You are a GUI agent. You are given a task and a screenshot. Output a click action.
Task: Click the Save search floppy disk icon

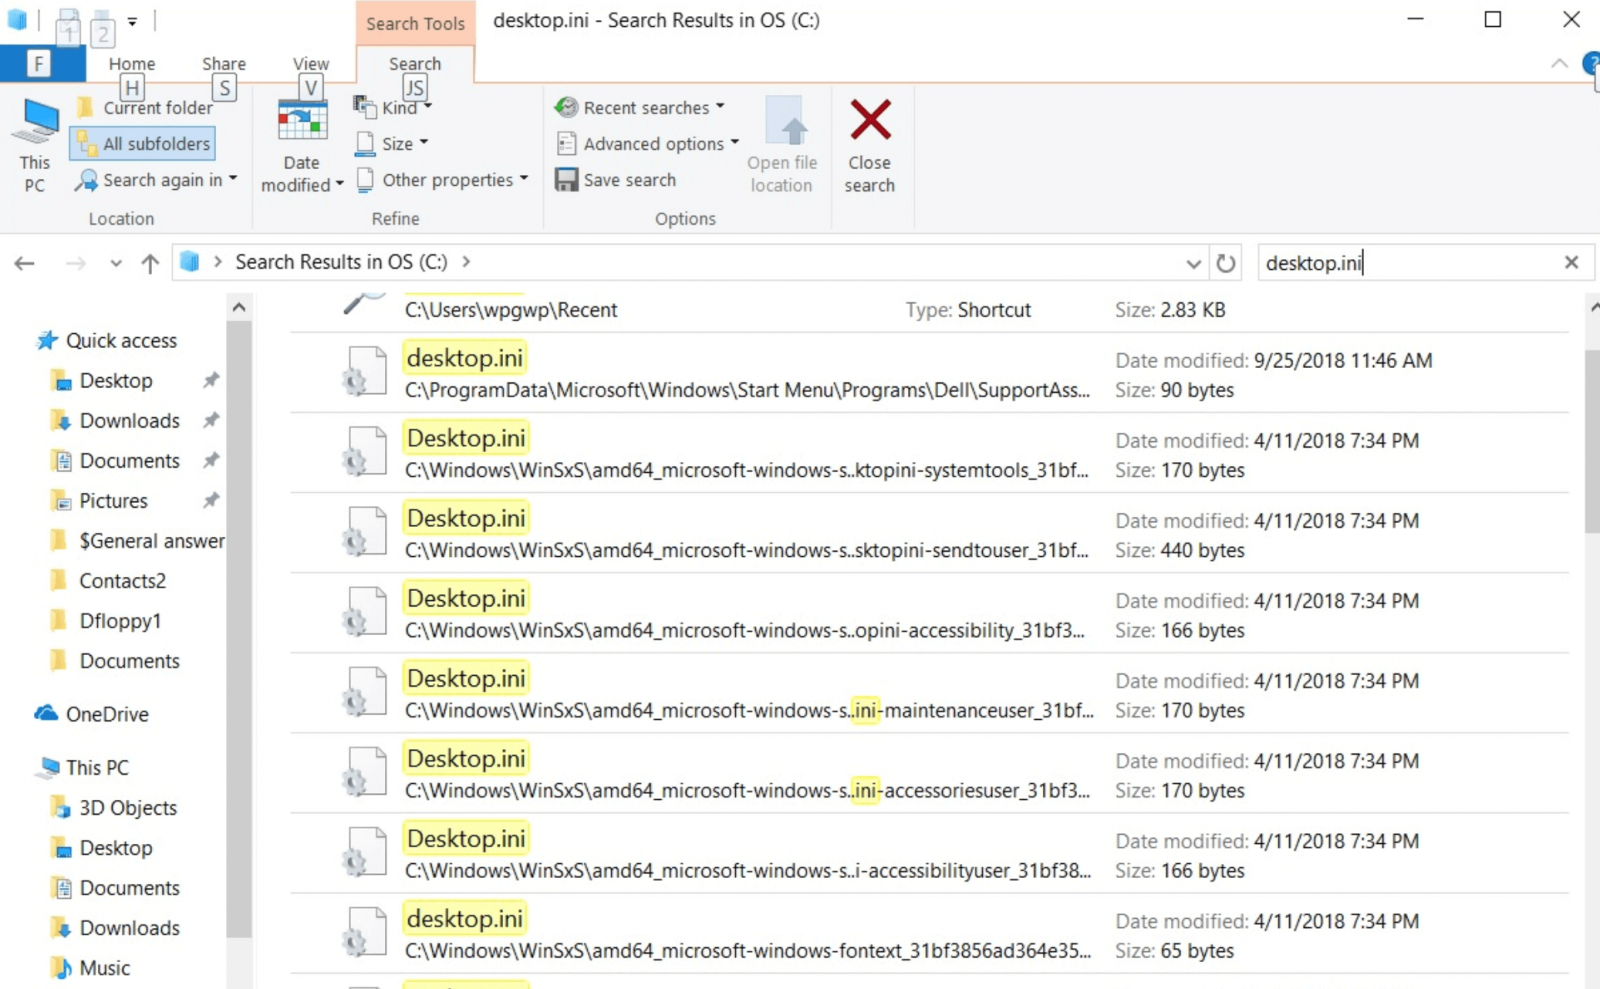pos(566,180)
